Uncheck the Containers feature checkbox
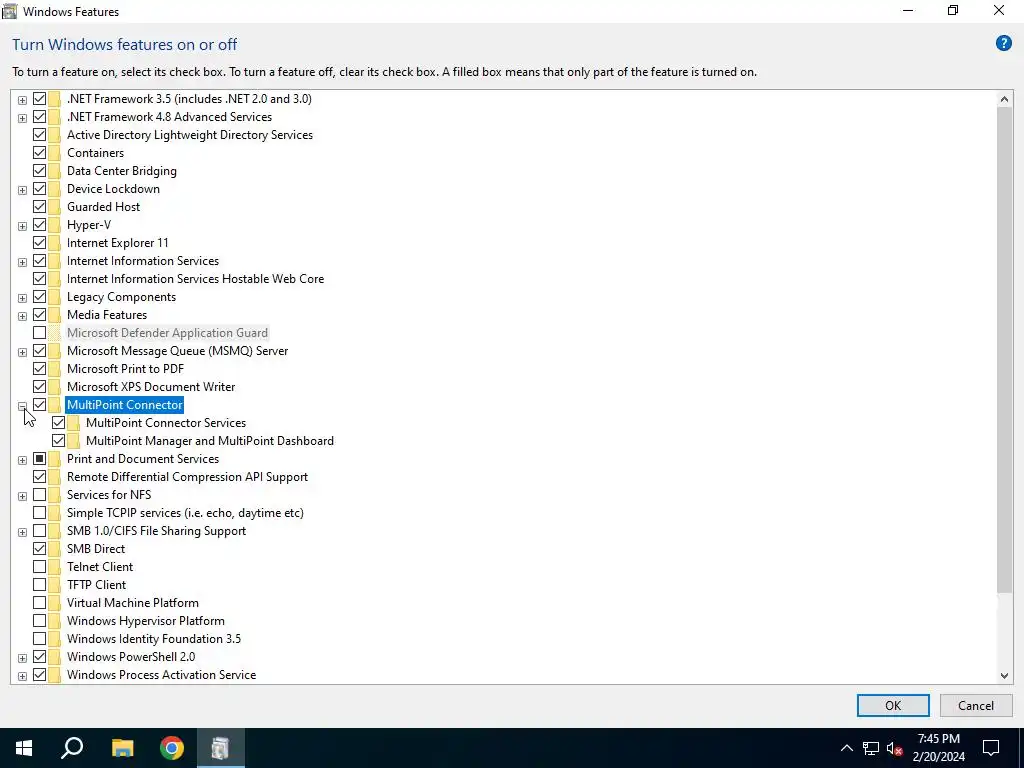 coord(39,153)
